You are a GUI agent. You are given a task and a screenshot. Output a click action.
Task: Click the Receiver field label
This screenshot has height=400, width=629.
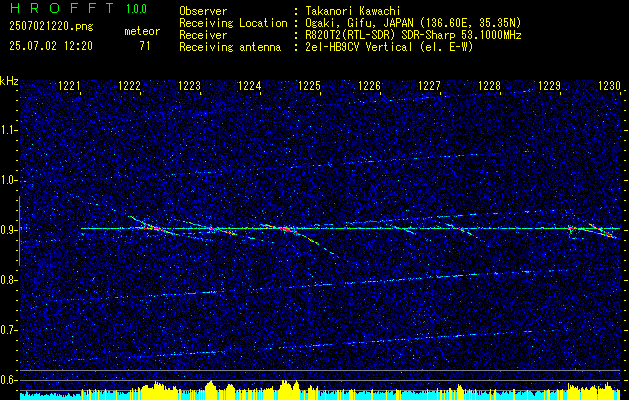(203, 35)
